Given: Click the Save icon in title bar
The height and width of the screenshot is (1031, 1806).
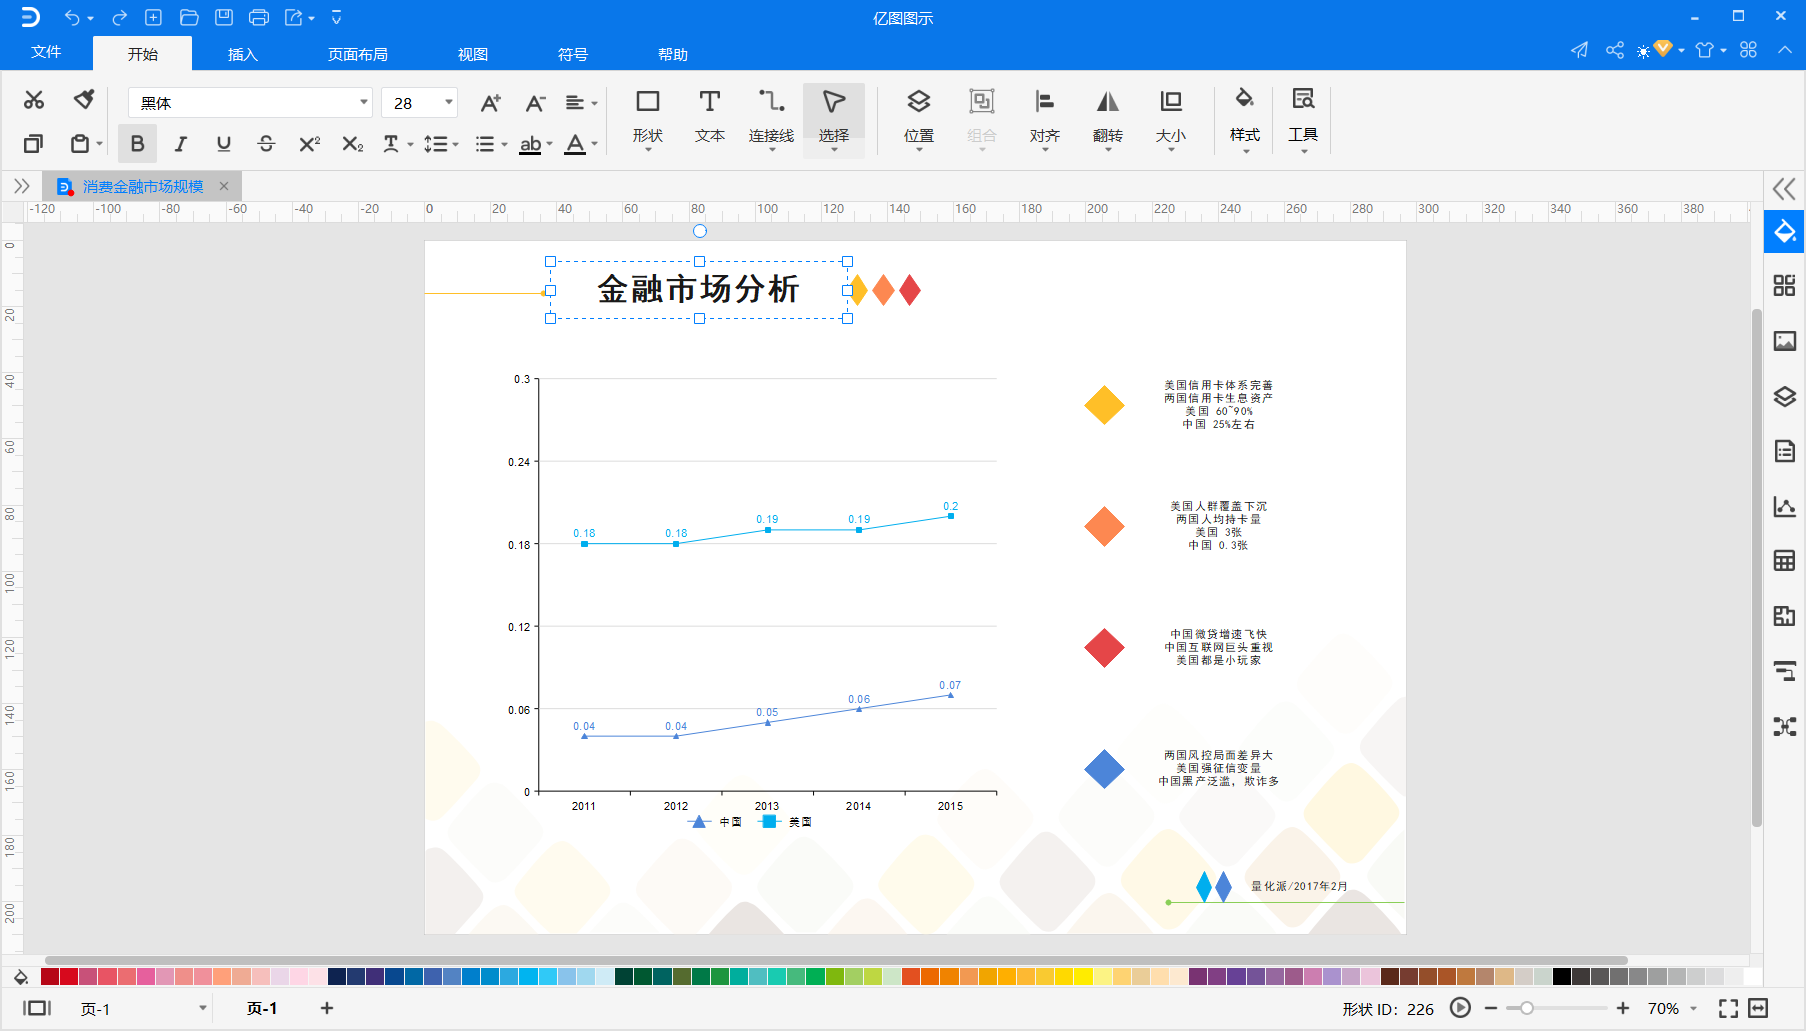Looking at the screenshot, I should click(224, 17).
